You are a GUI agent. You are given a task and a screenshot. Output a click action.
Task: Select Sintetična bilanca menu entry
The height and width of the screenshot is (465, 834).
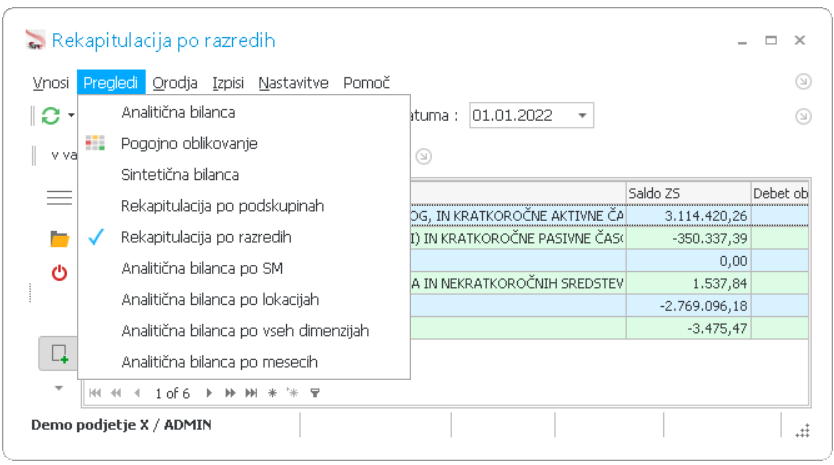[x=244, y=175]
